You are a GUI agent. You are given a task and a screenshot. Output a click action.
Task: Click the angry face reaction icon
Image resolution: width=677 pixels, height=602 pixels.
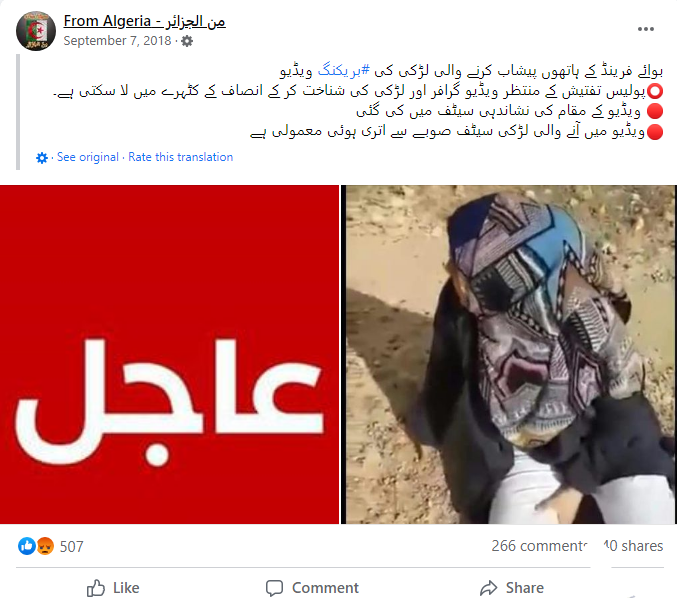pyautogui.click(x=45, y=546)
